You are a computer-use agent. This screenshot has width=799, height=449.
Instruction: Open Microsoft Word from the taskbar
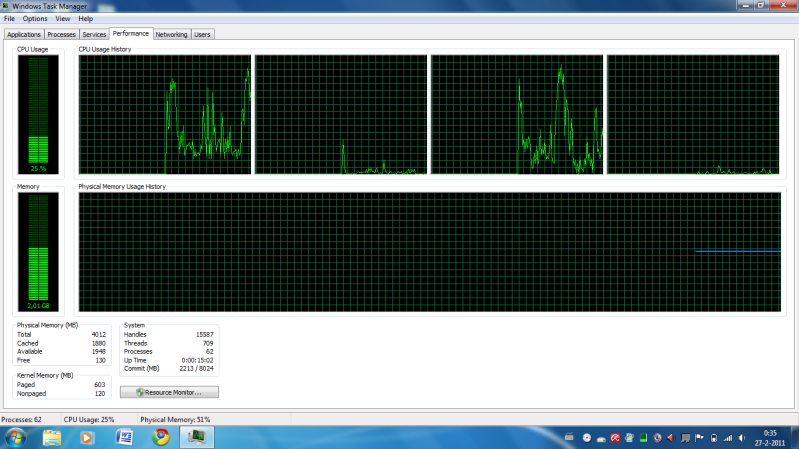124,438
